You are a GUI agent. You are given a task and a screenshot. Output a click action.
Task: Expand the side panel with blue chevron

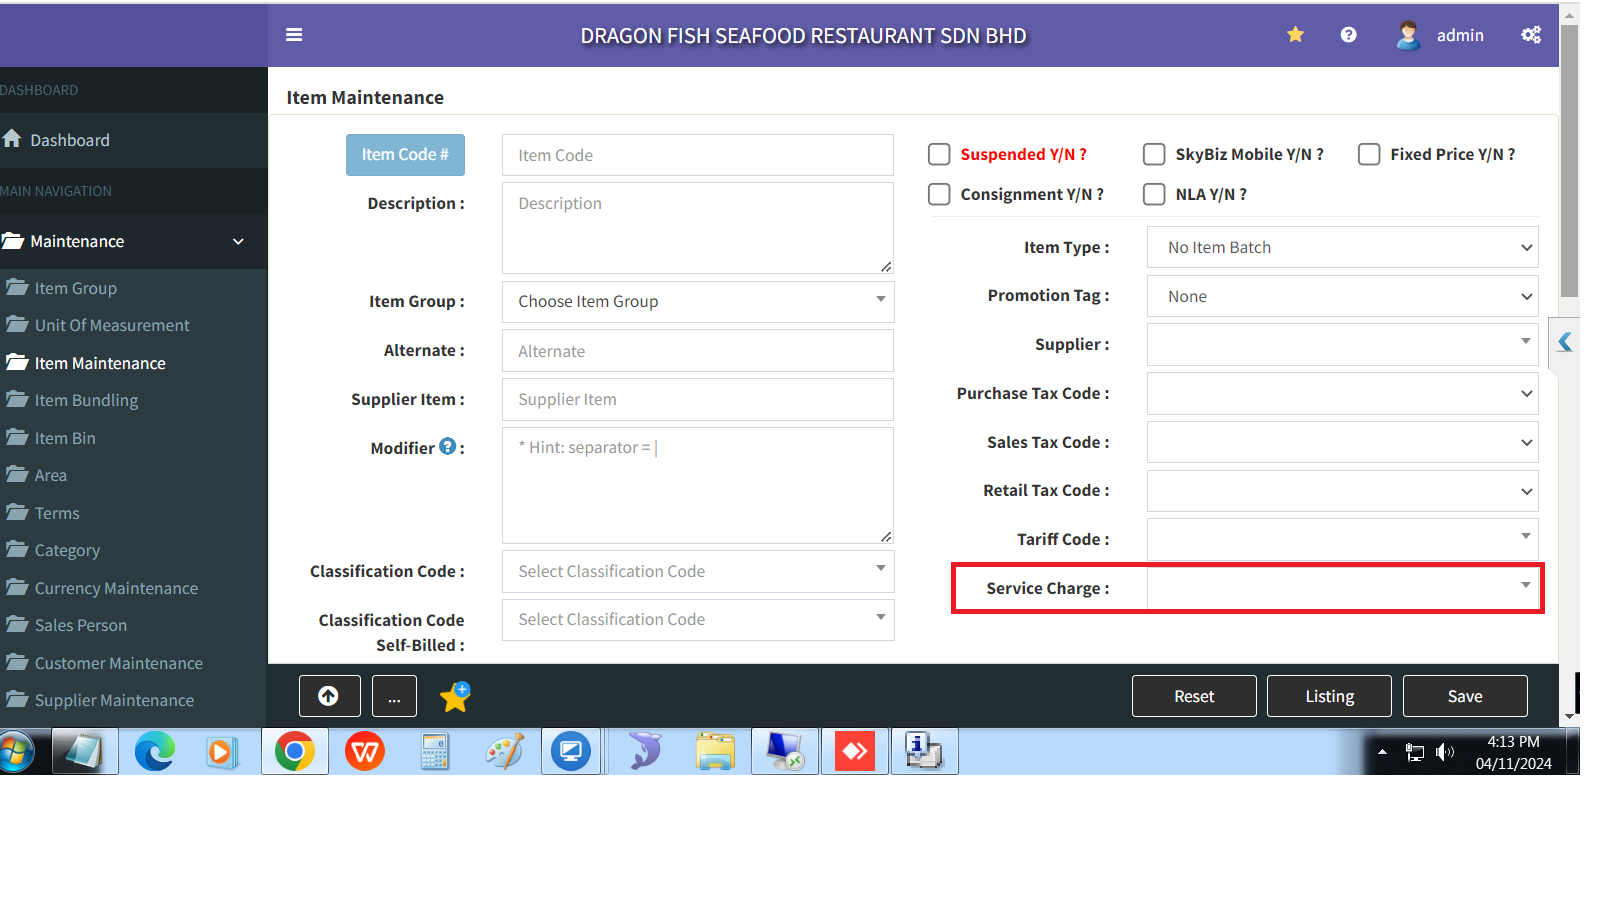tap(1565, 343)
